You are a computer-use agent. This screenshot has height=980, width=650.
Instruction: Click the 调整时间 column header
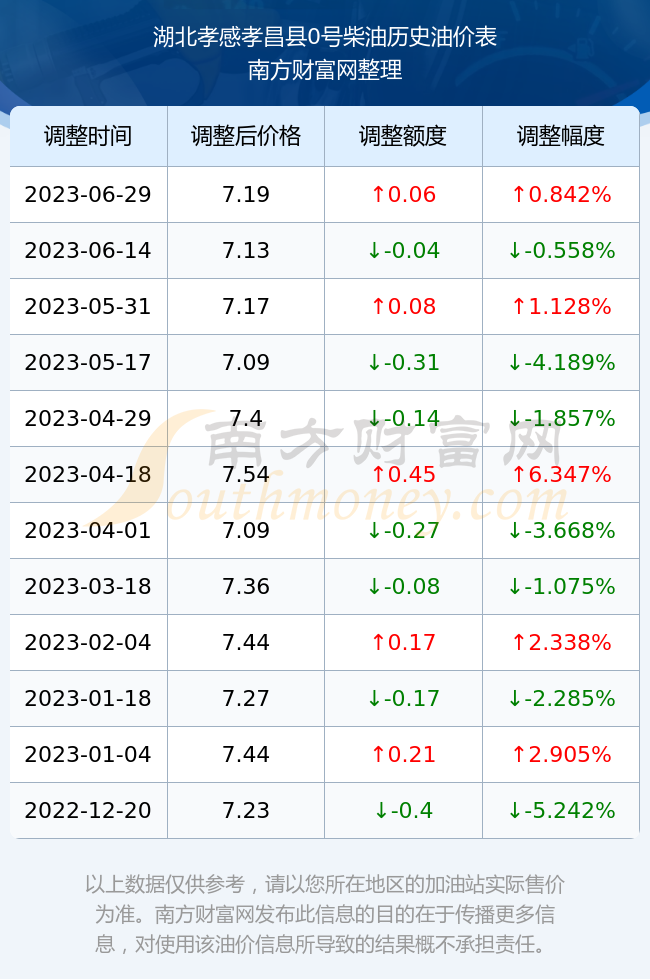click(88, 136)
